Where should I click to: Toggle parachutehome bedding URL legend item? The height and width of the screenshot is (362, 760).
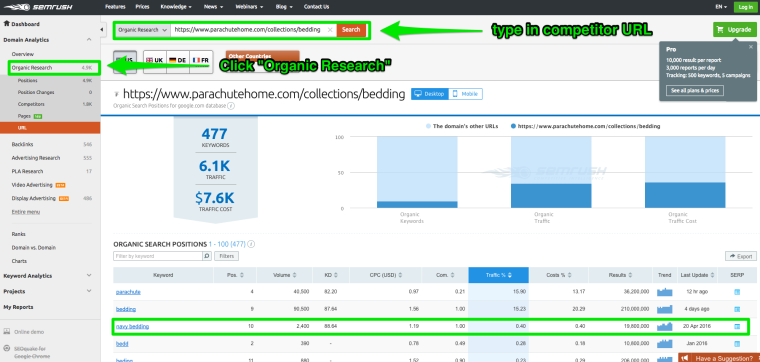tap(586, 126)
